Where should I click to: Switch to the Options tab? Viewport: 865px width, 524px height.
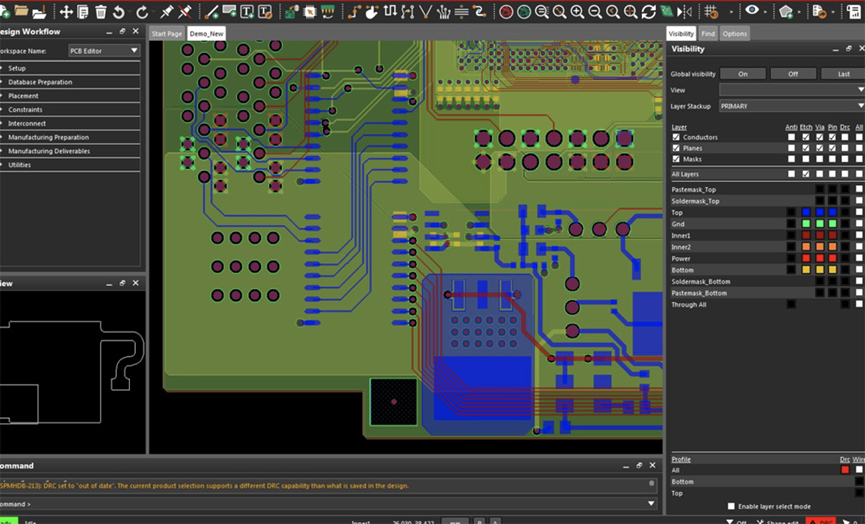(x=734, y=34)
